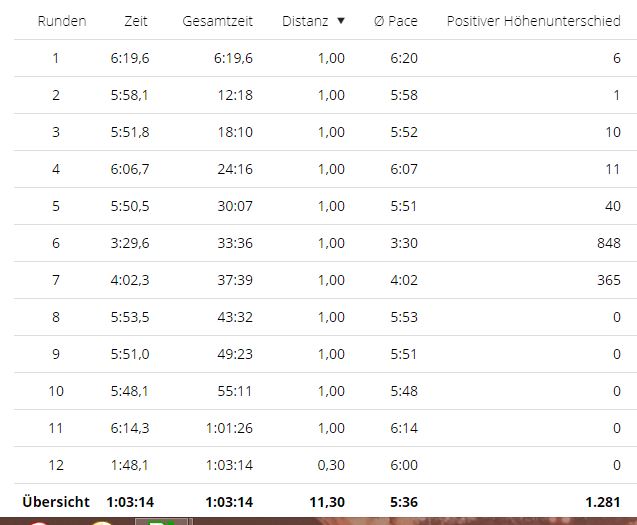Image resolution: width=637 pixels, height=525 pixels.
Task: Click the pace 6:07 in lap 4
Action: 403,169
